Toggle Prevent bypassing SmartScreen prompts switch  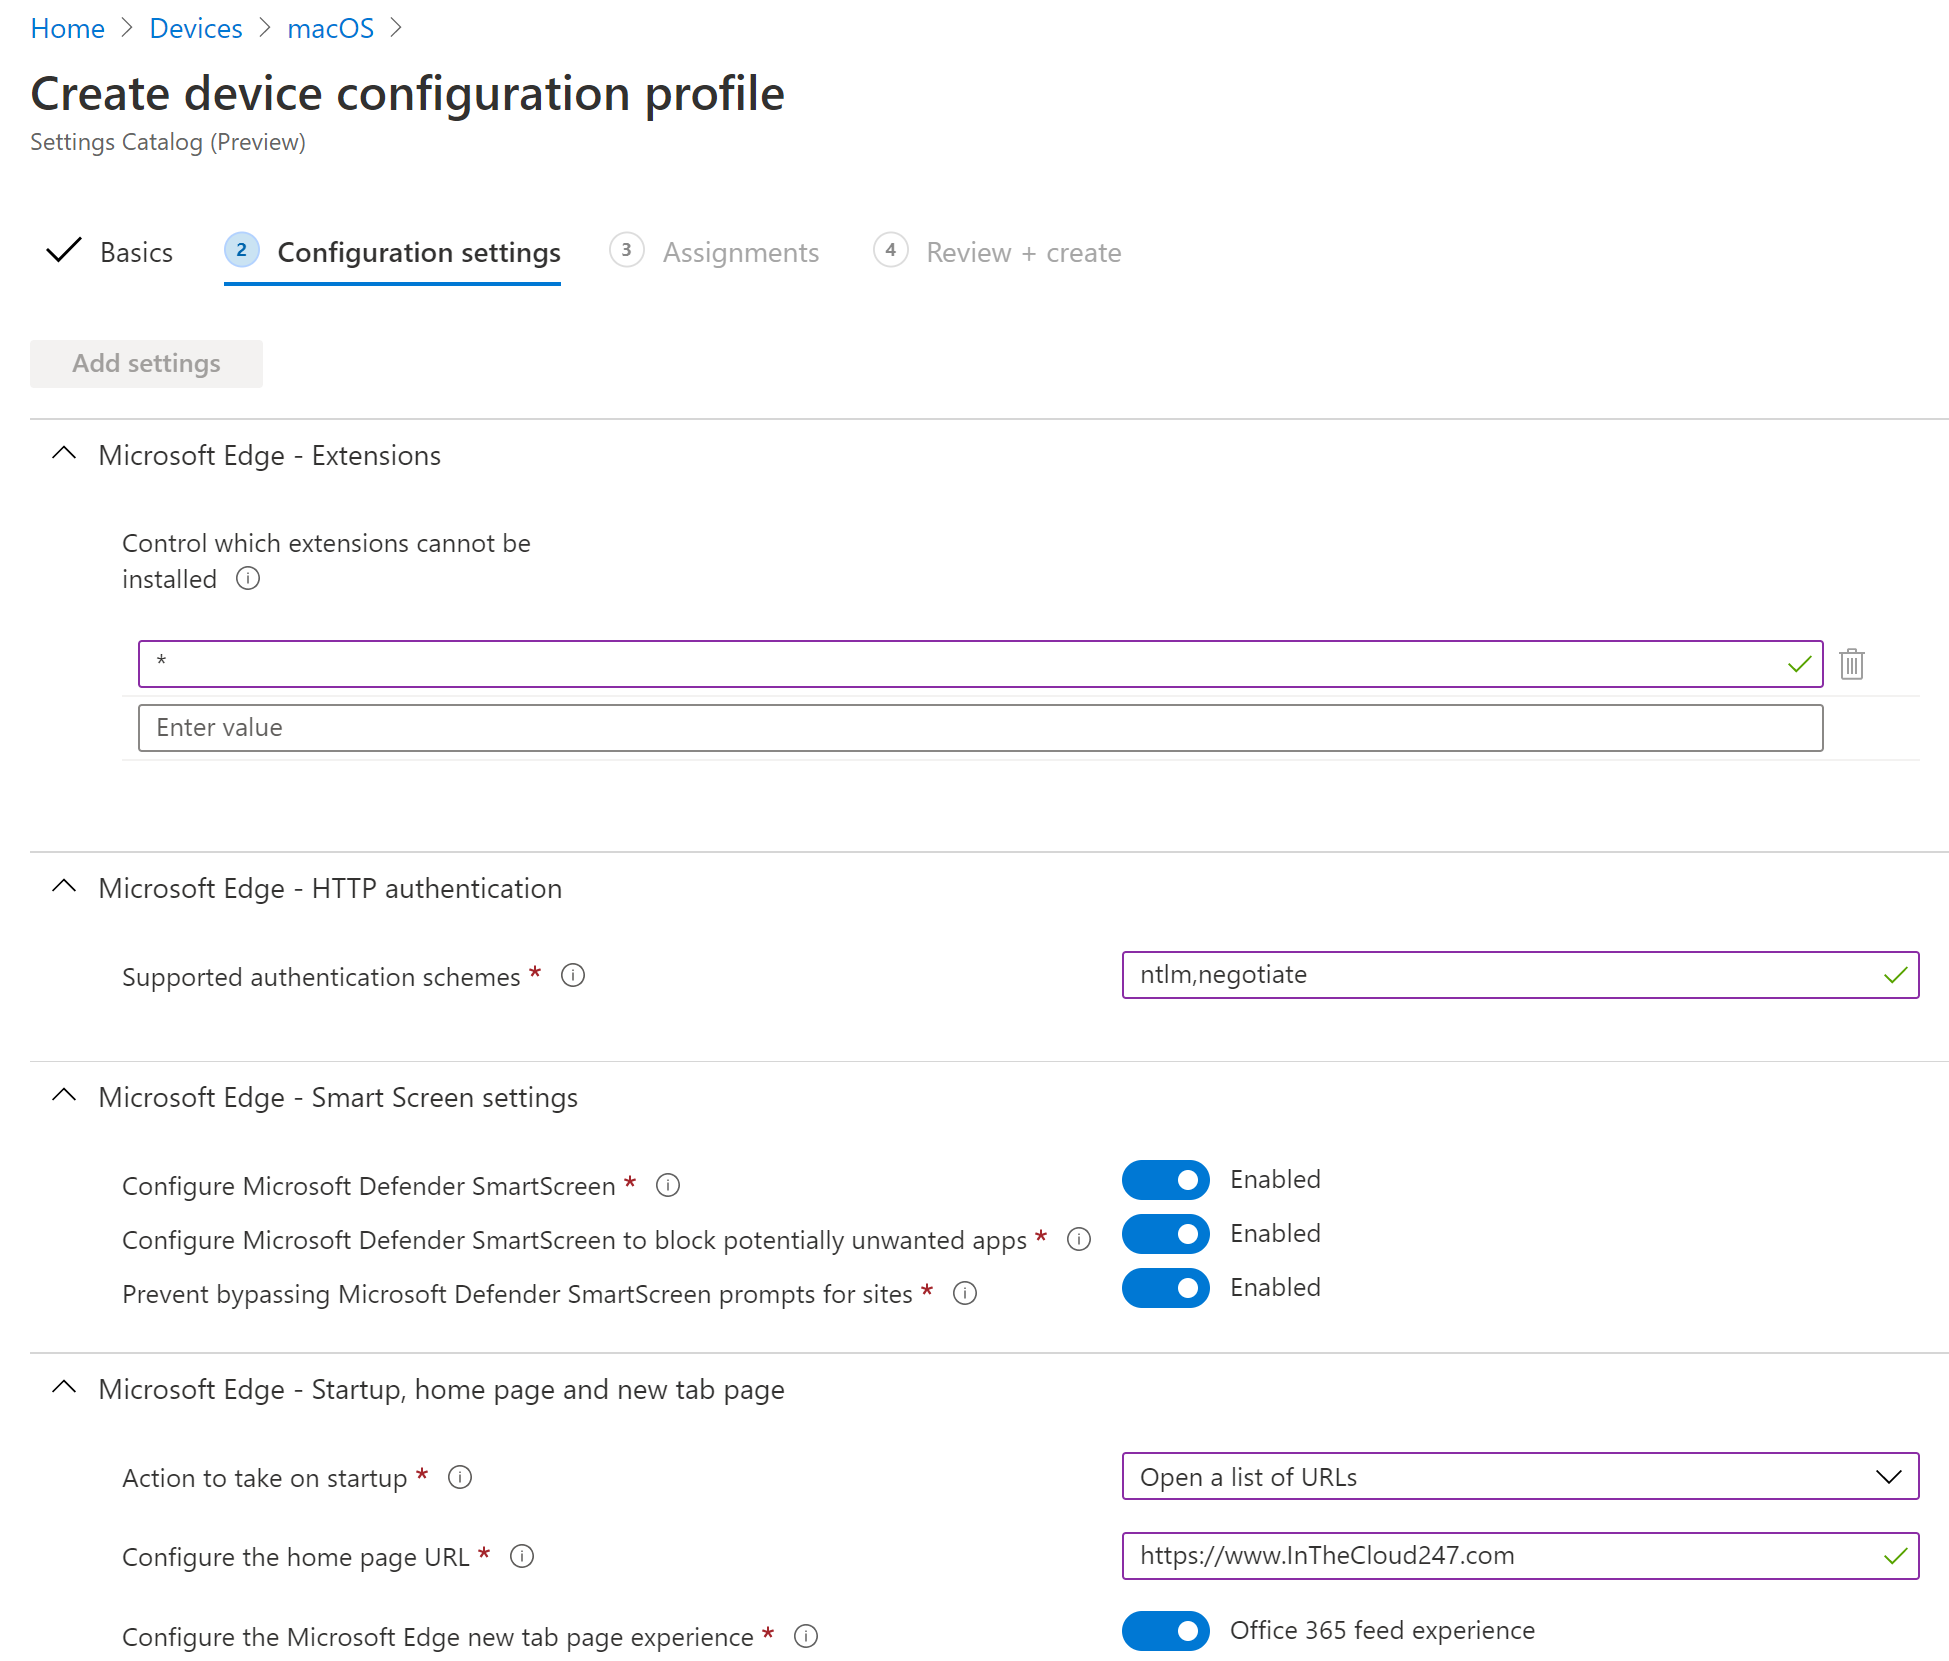pos(1165,1288)
